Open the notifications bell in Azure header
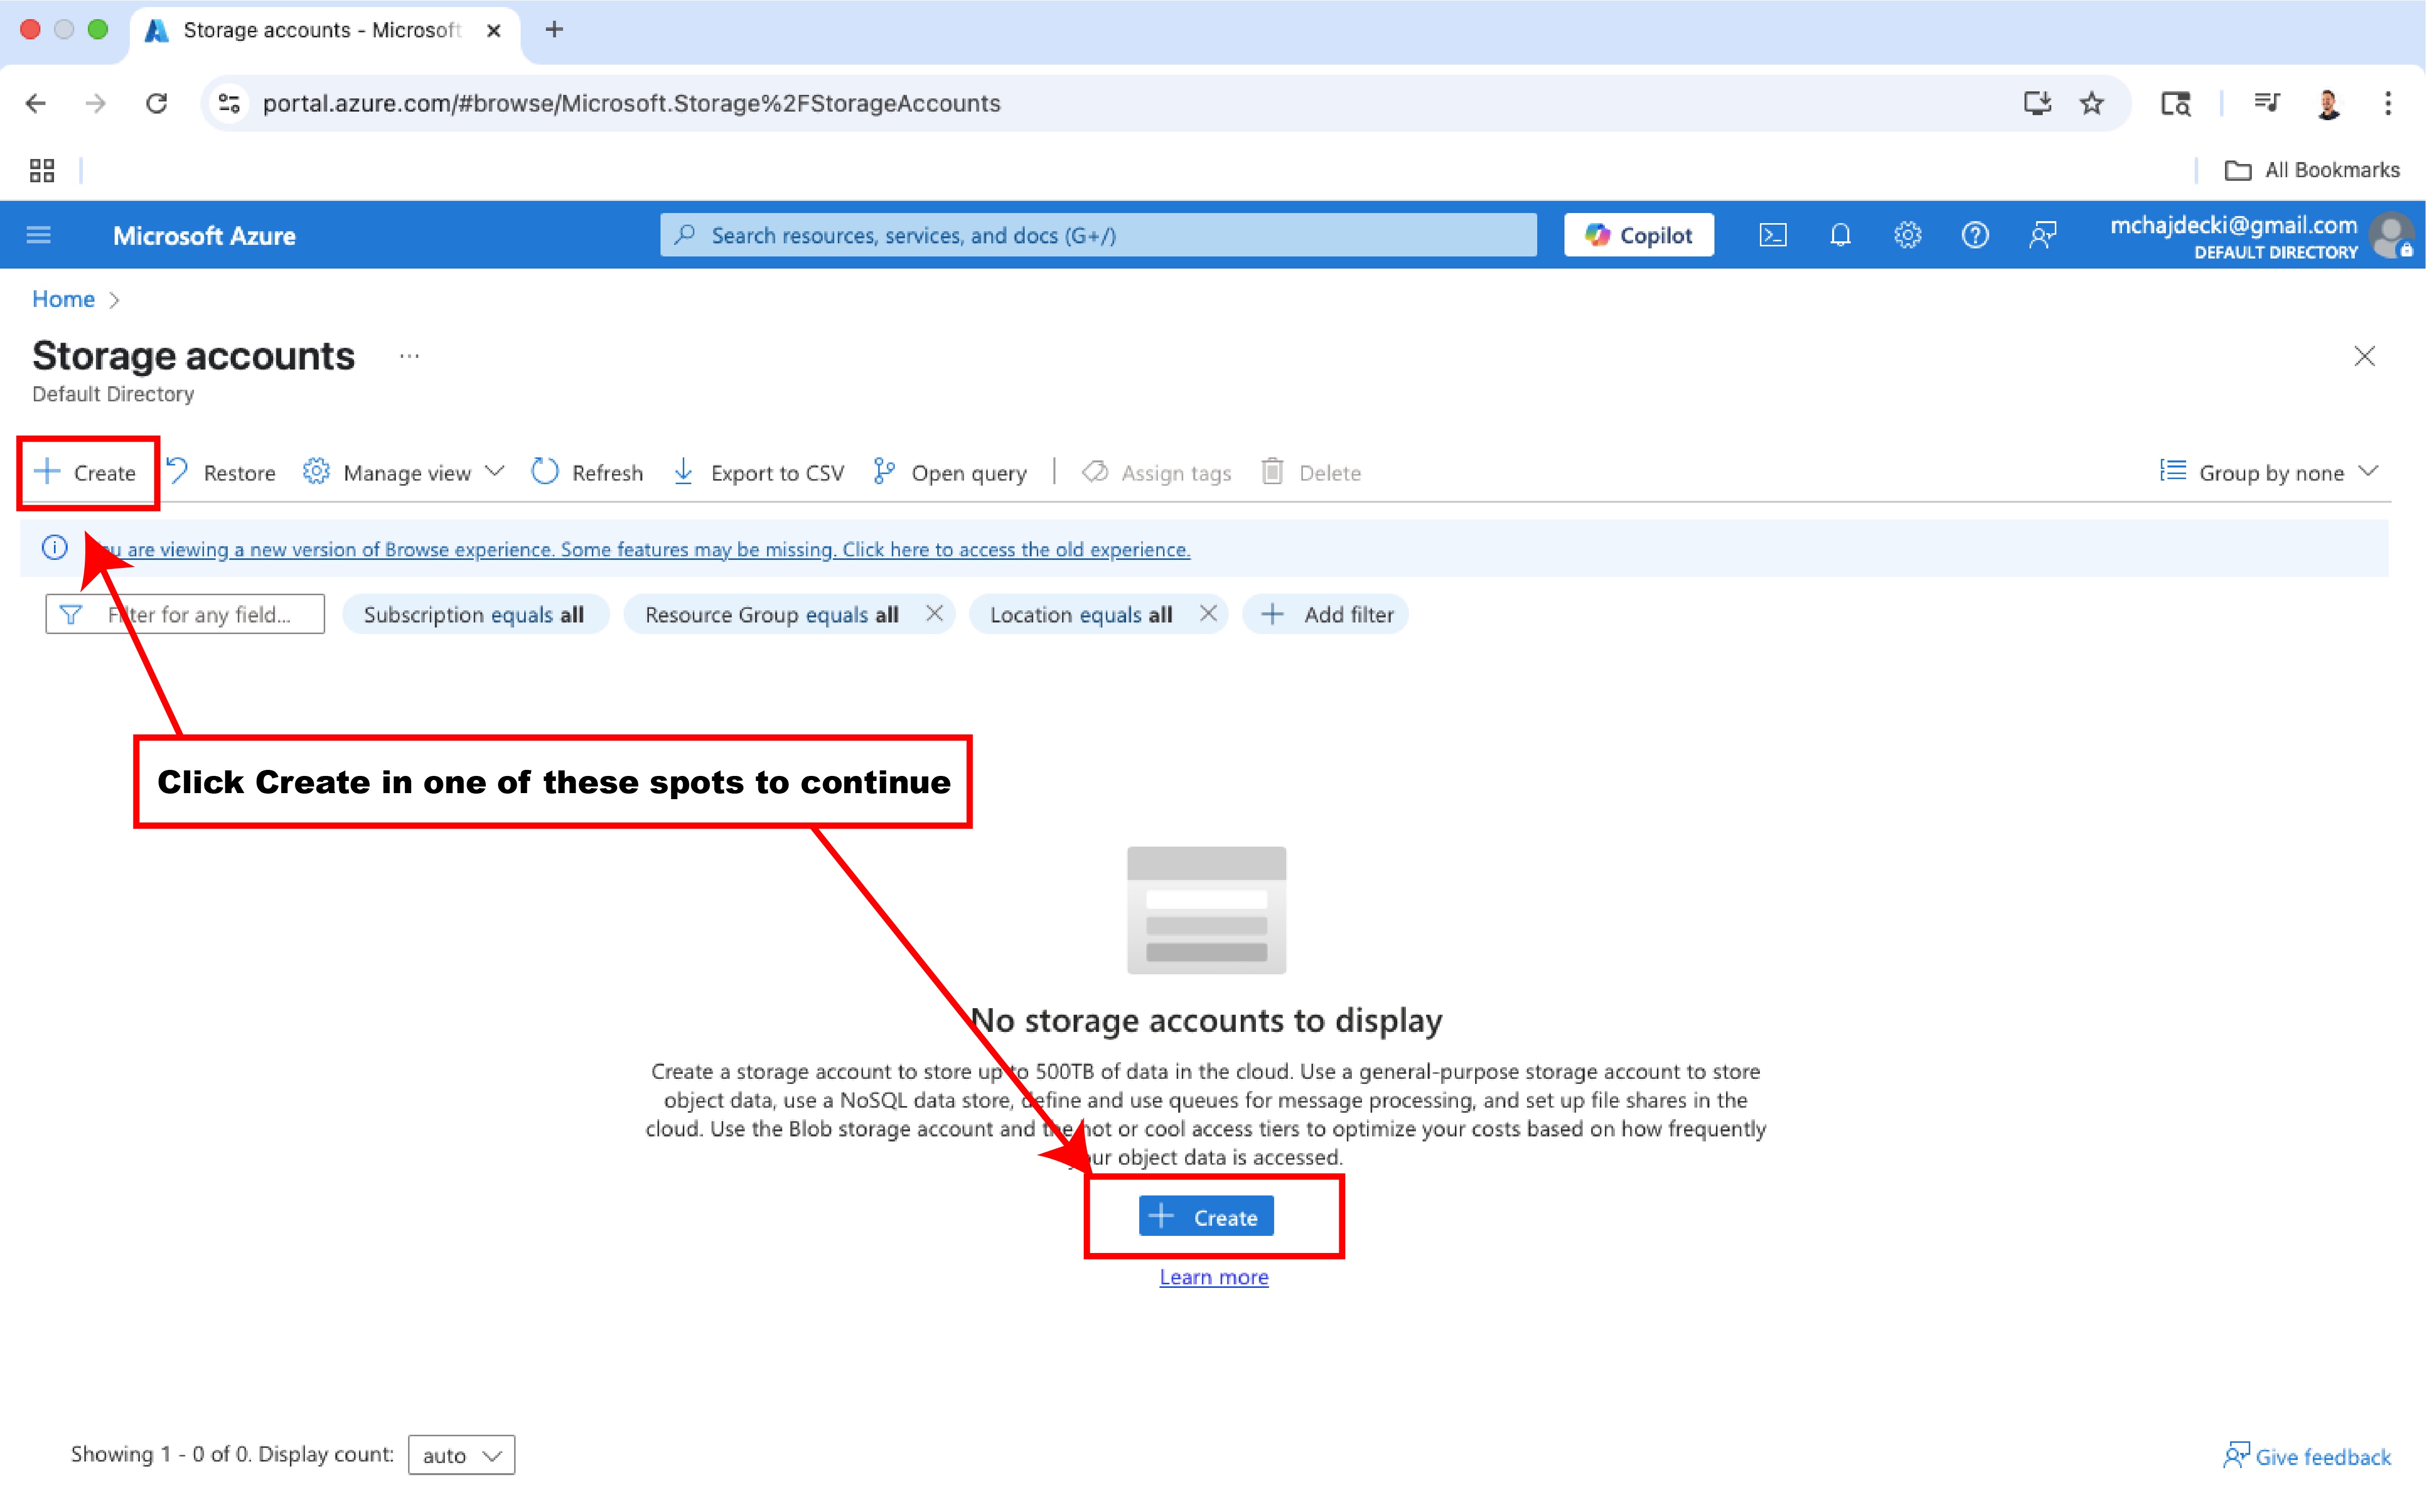The width and height of the screenshot is (2426, 1512). click(x=1840, y=235)
